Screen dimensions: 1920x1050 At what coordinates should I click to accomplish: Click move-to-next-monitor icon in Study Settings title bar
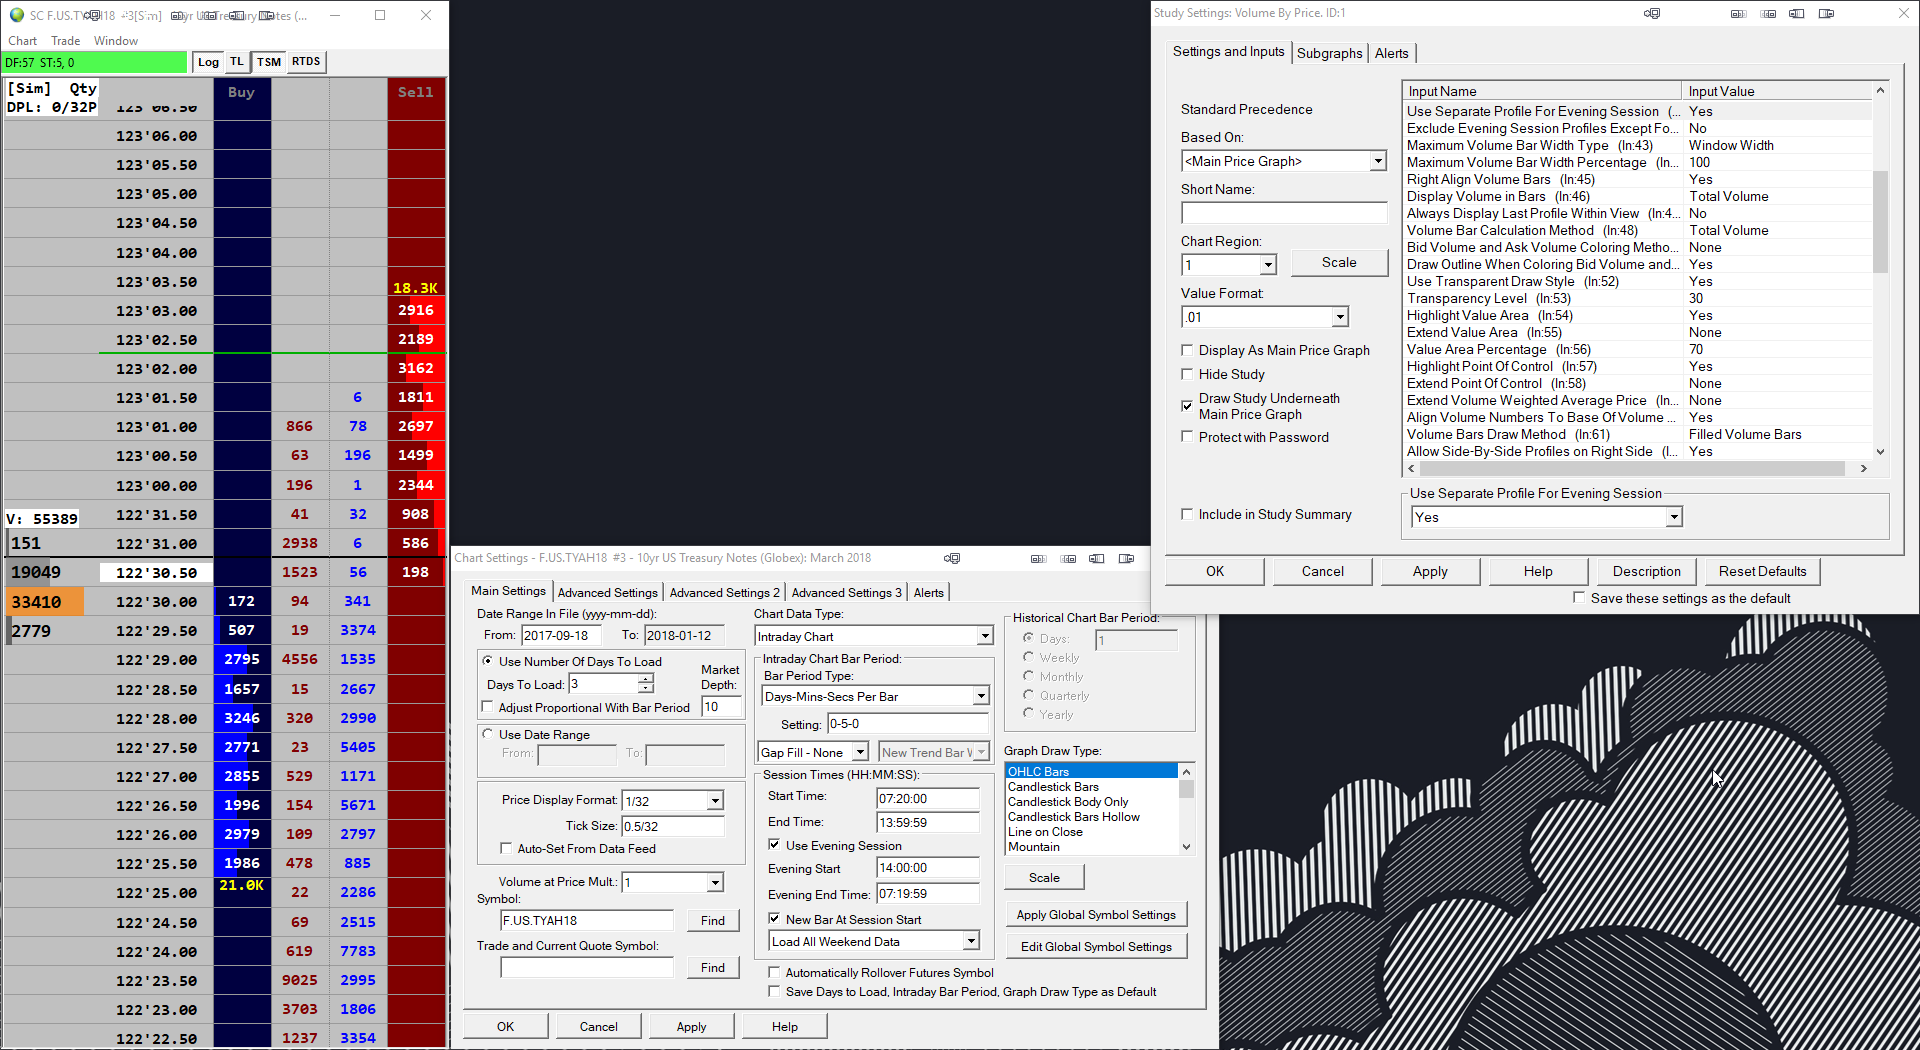coord(1652,13)
